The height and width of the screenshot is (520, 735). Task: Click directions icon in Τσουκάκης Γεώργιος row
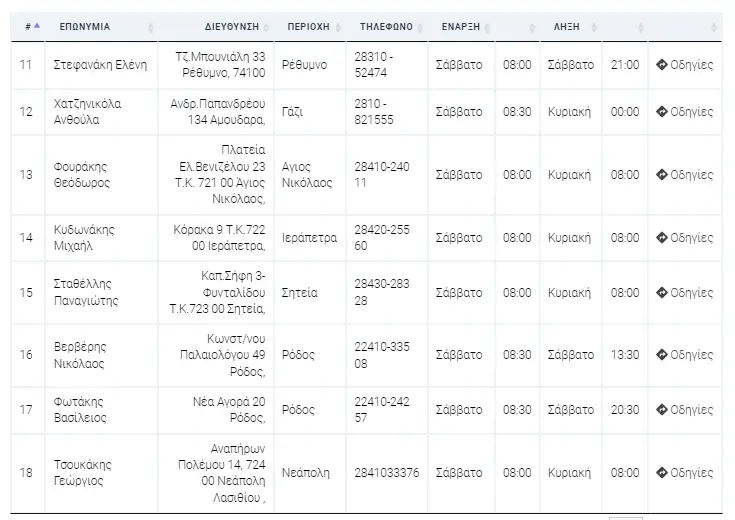click(x=661, y=473)
